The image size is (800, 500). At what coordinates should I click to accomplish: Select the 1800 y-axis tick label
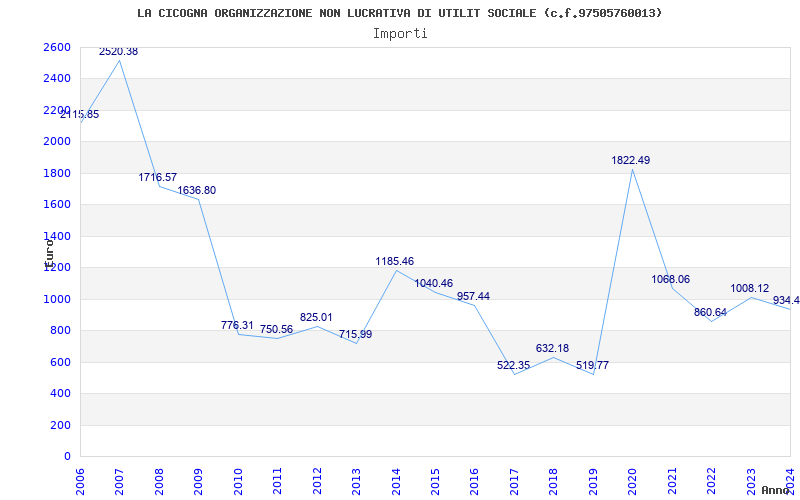(x=58, y=173)
